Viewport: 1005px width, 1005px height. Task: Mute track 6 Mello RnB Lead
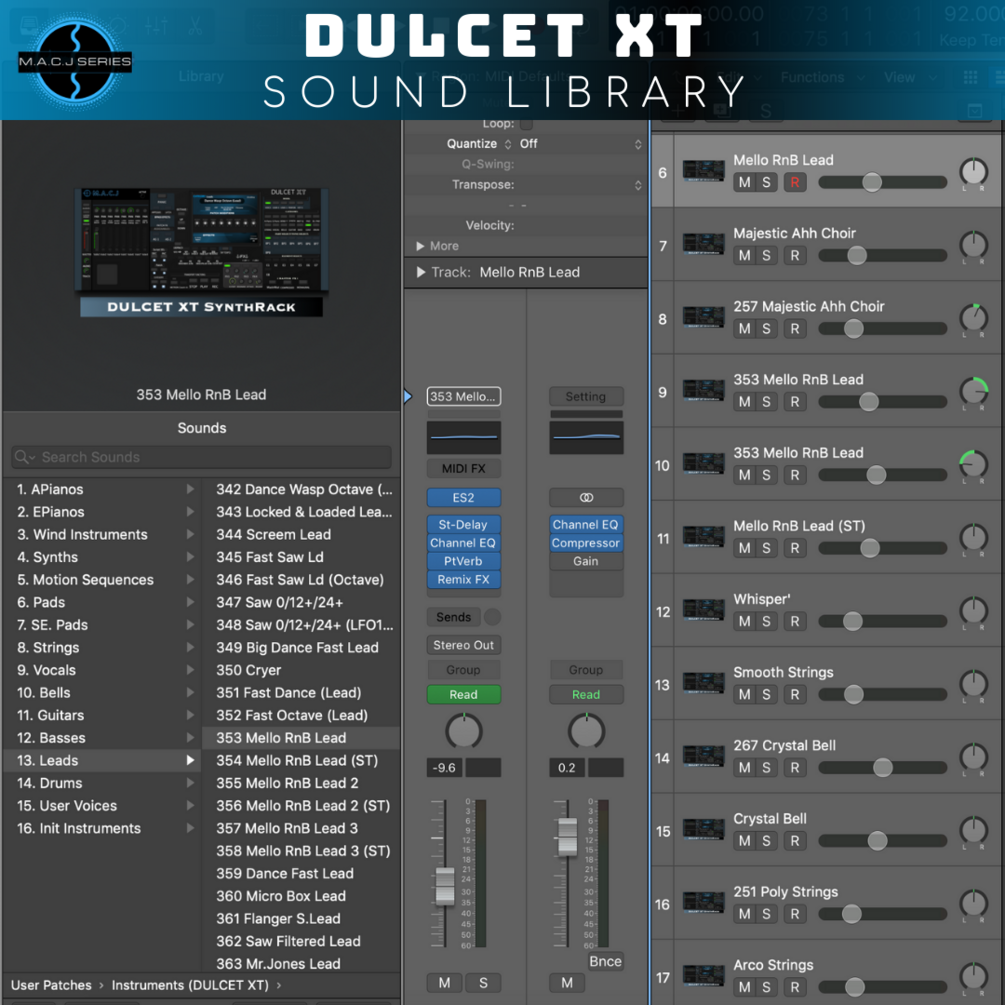click(744, 183)
